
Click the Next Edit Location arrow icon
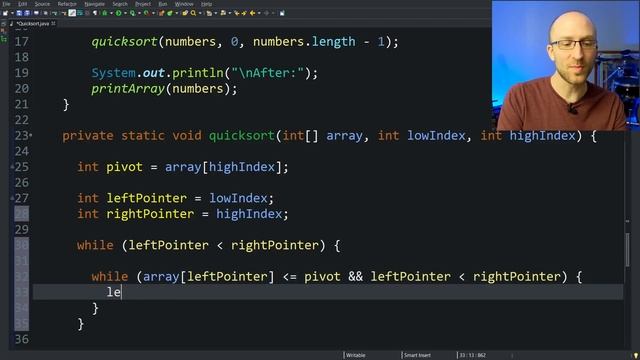click(244, 13)
